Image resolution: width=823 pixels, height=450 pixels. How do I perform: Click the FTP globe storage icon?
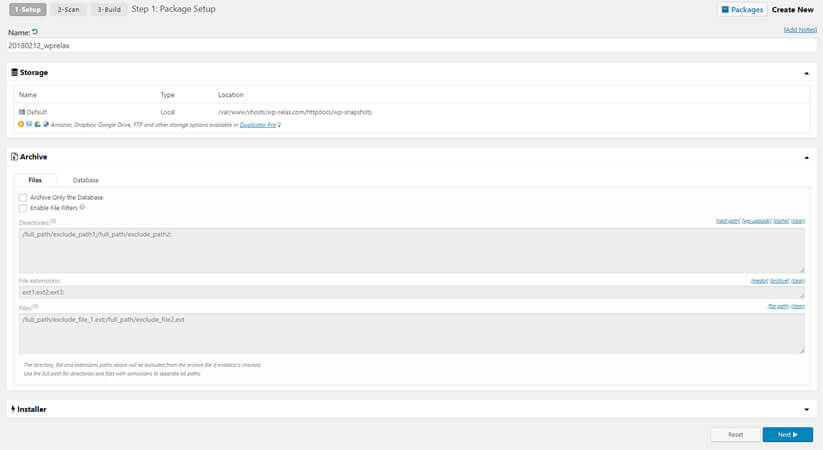tap(46, 124)
